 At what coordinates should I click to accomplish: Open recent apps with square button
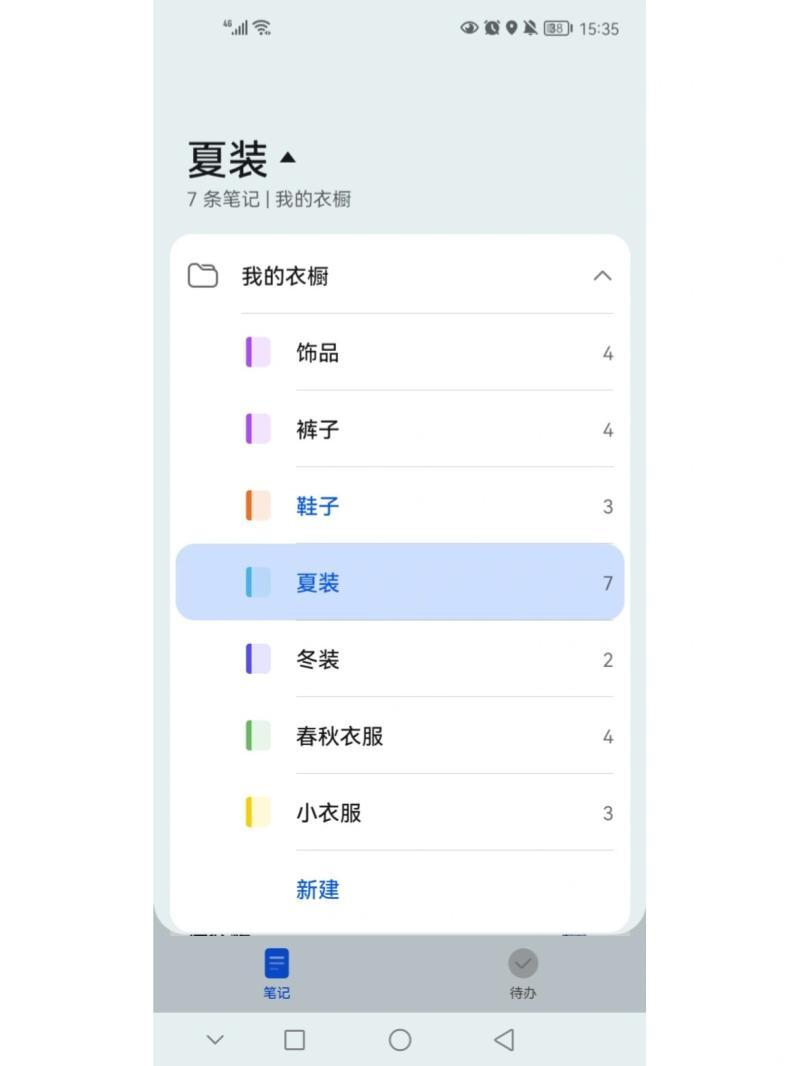click(x=294, y=1040)
